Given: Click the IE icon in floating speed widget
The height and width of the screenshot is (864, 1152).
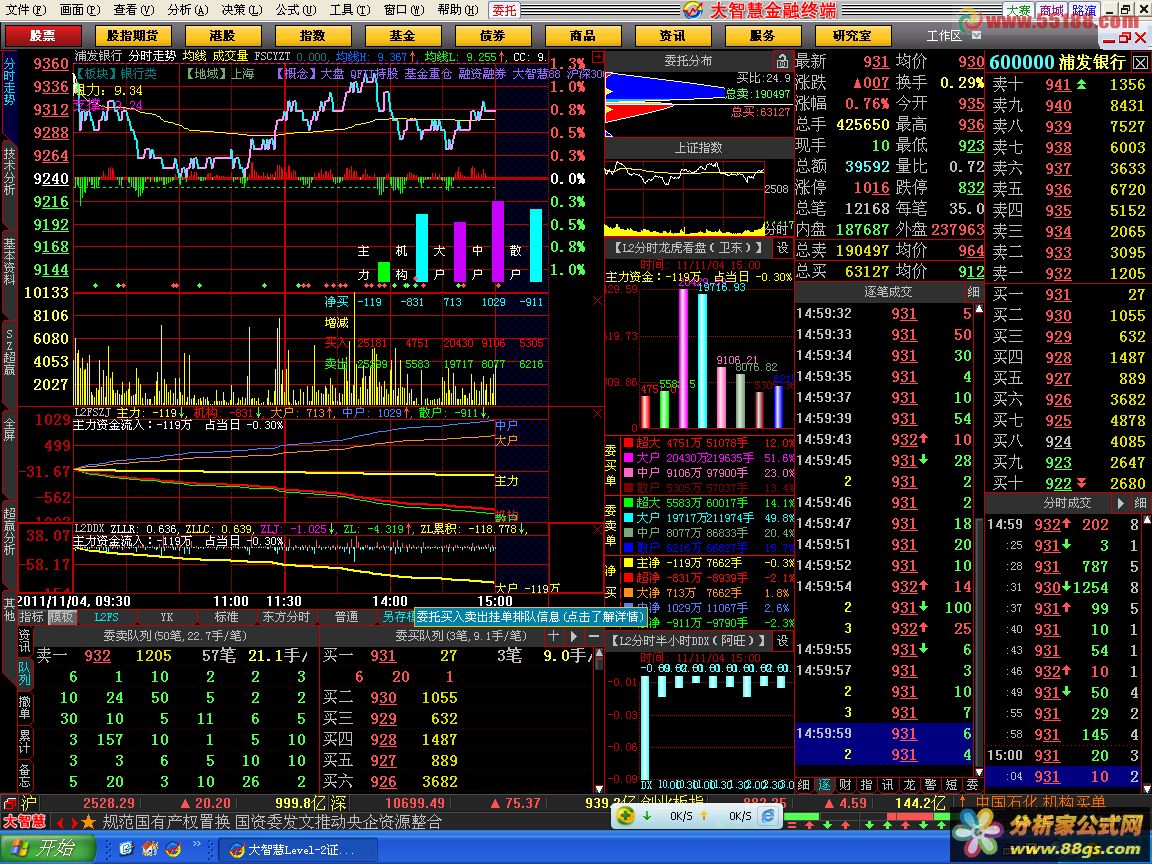Looking at the screenshot, I should (x=768, y=816).
